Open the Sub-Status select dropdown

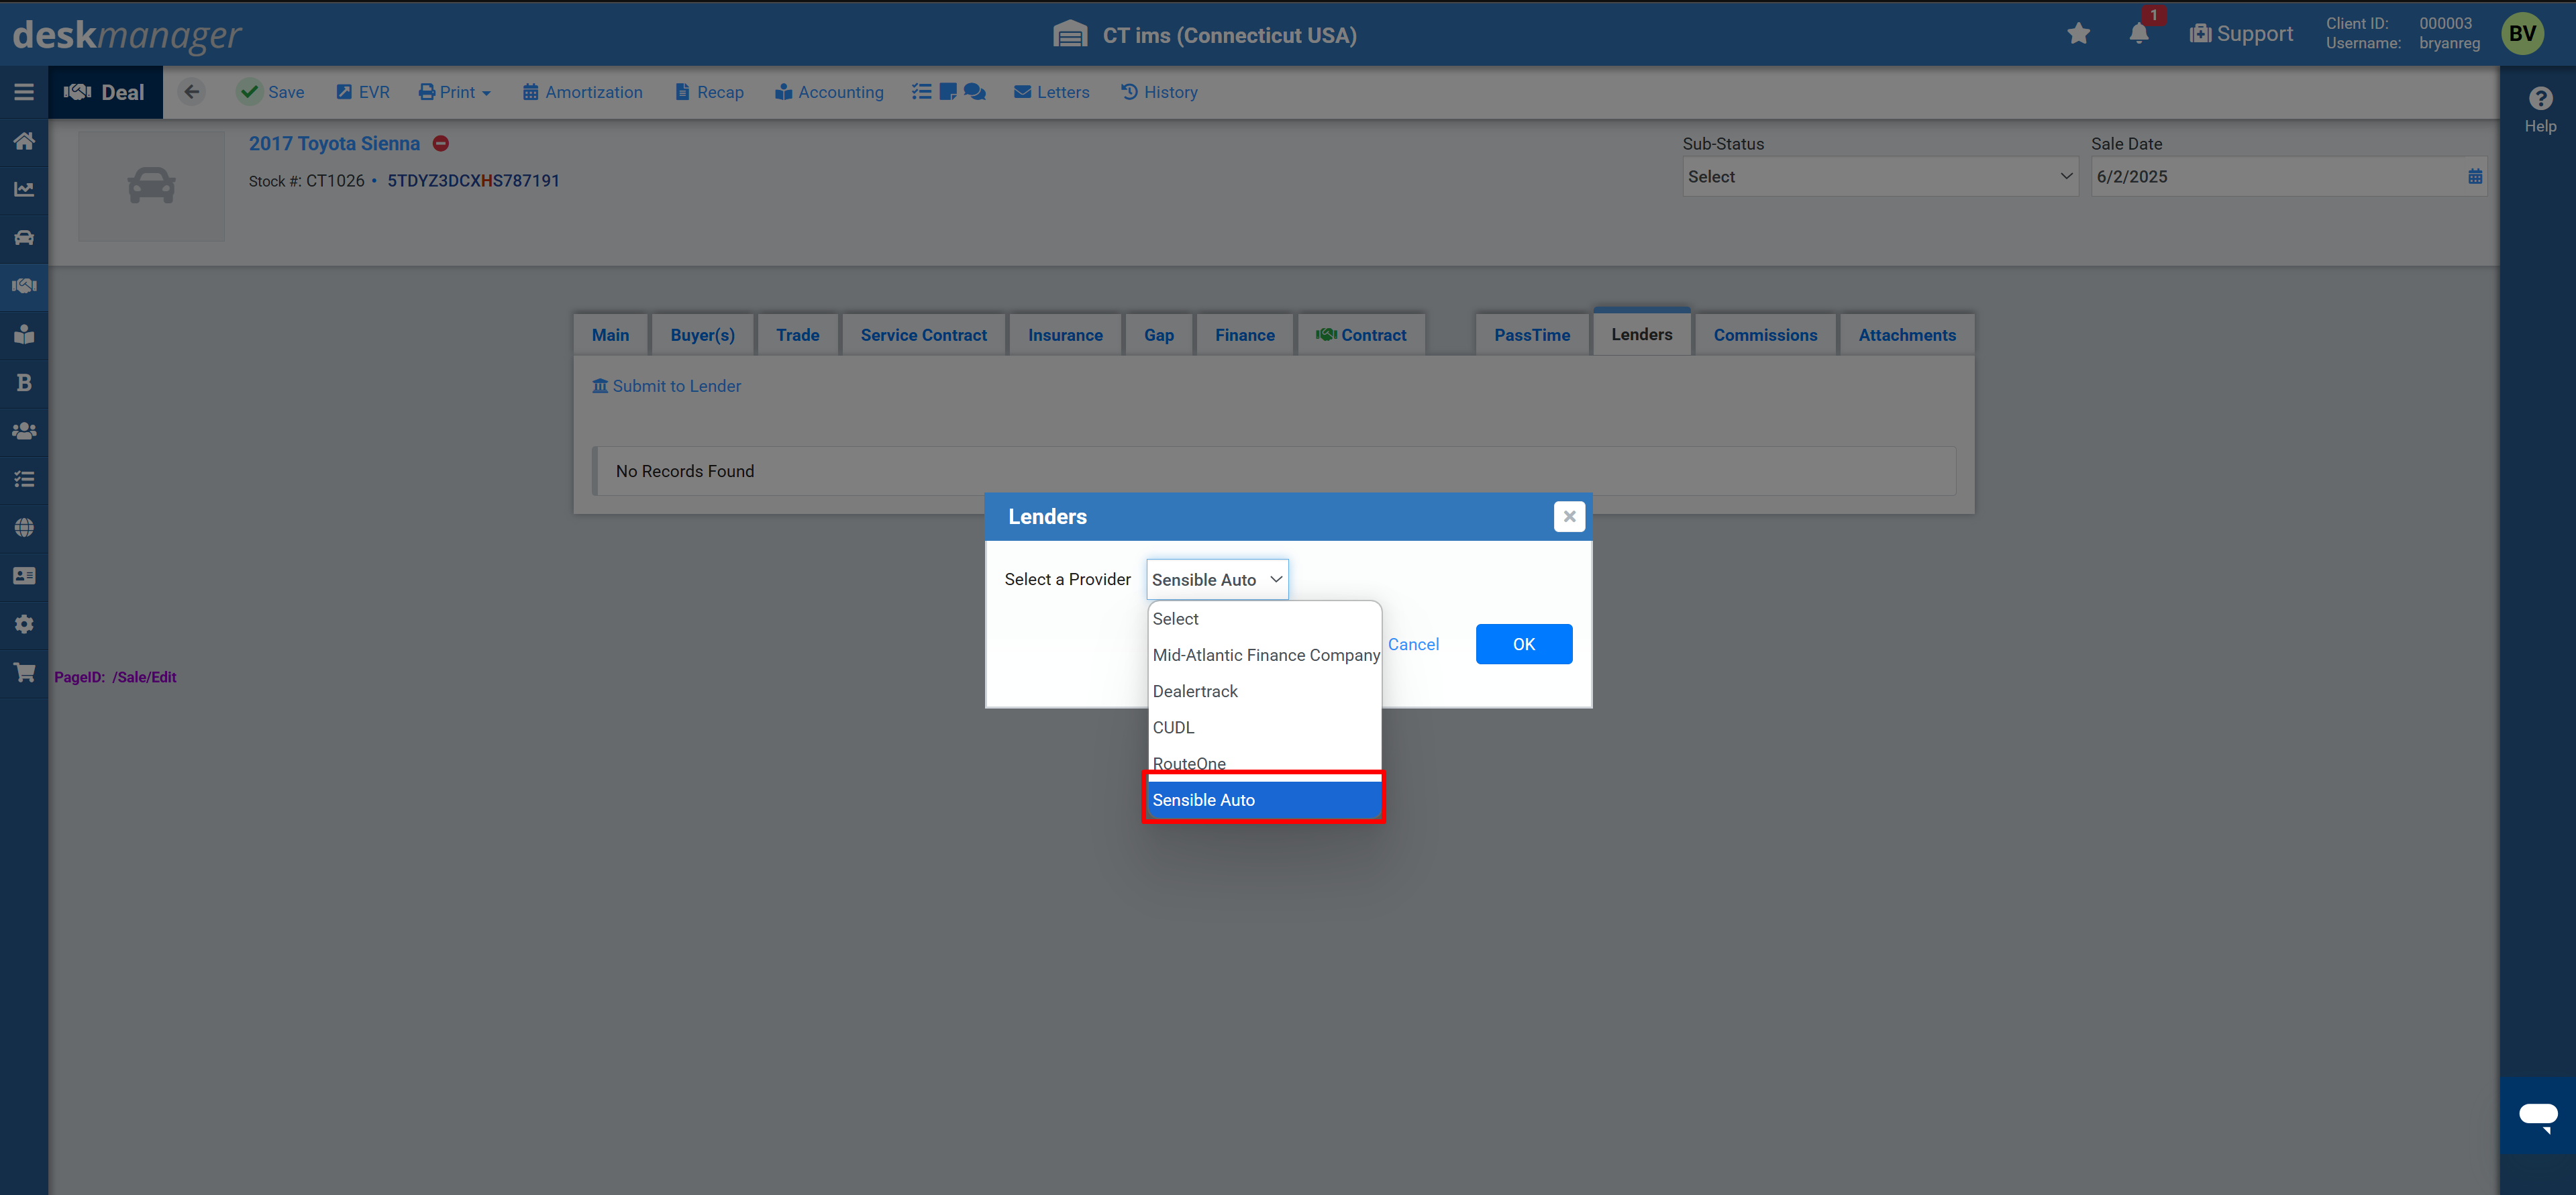[x=1880, y=177]
